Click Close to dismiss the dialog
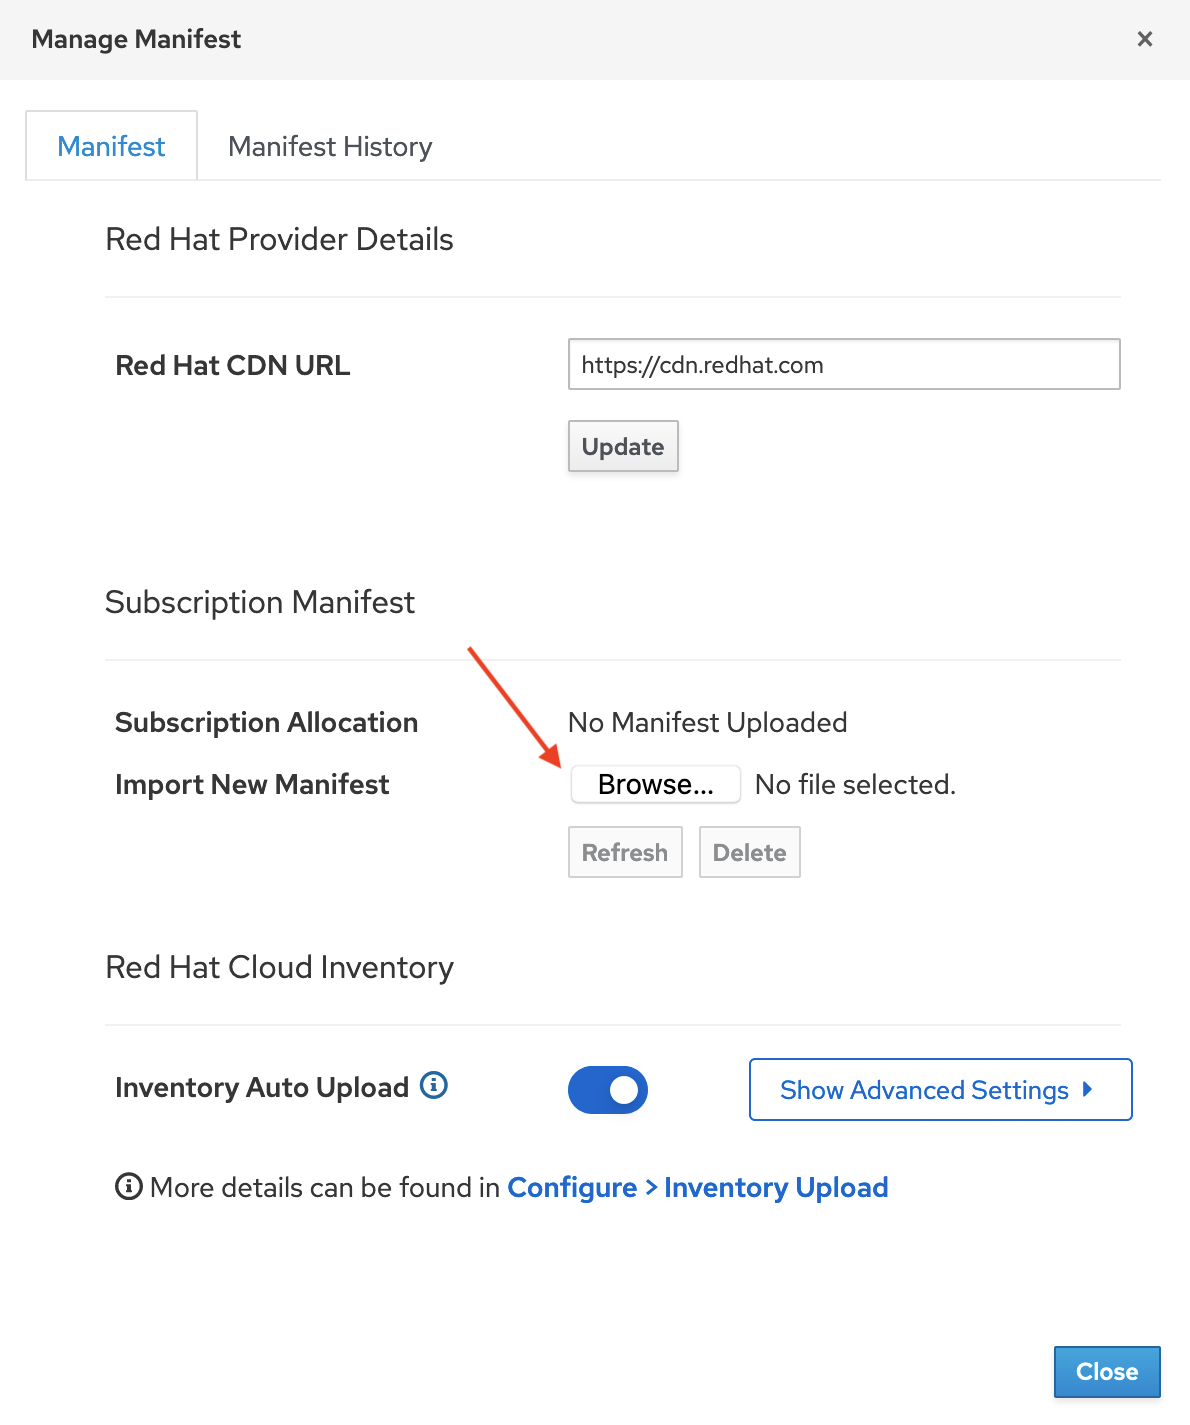1190x1425 pixels. point(1106,1372)
